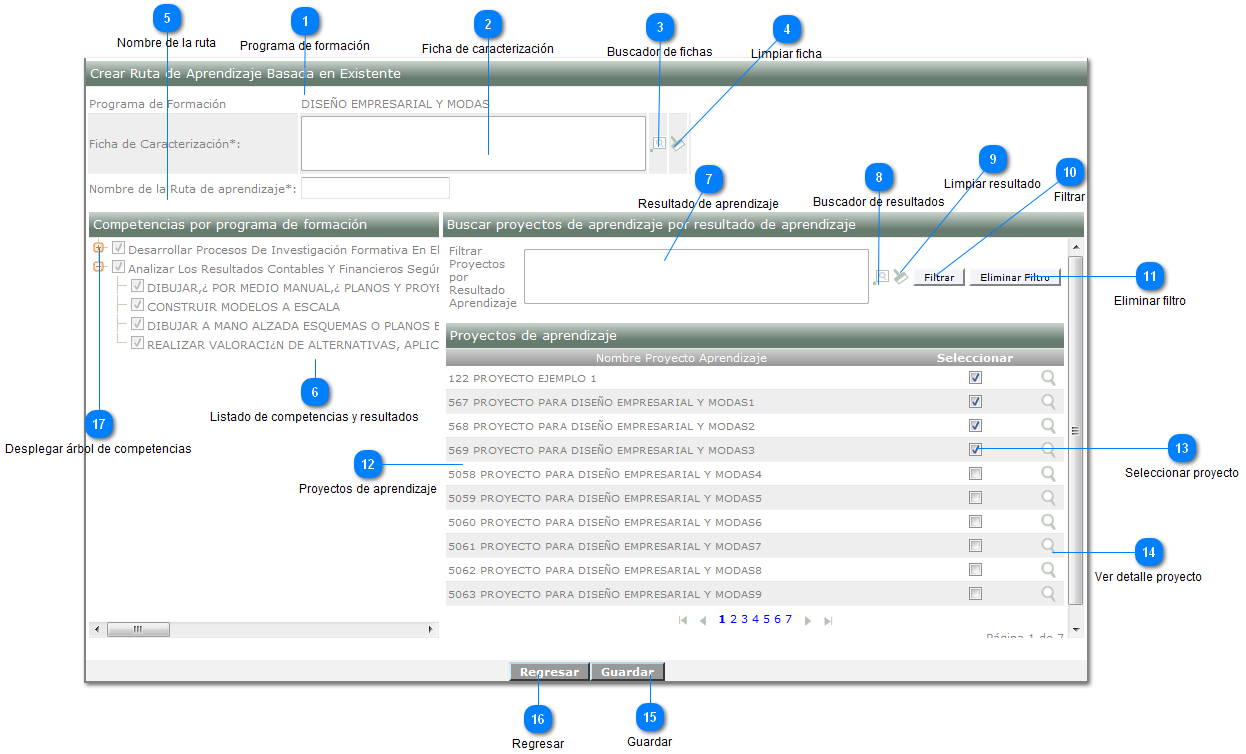Toggle Desarrollar Procesos De Investigación competency checkbox
Viewport: 1246px width, 754px height.
point(119,248)
